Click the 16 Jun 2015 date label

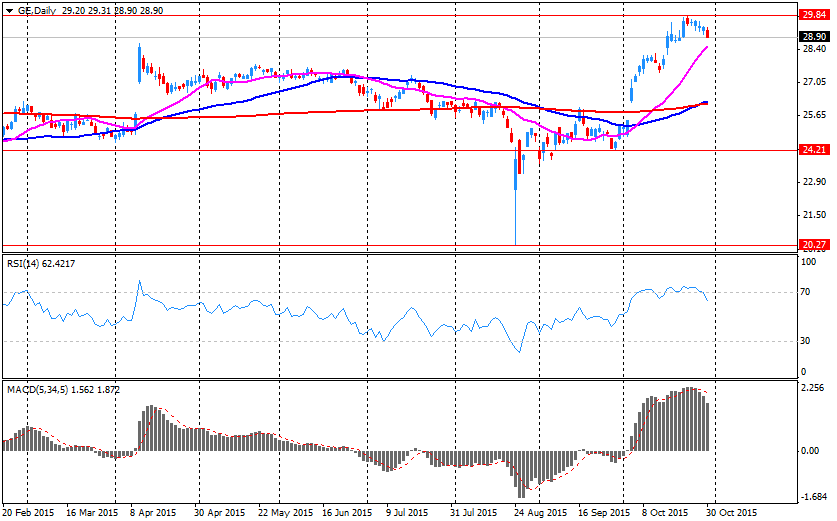347,512
